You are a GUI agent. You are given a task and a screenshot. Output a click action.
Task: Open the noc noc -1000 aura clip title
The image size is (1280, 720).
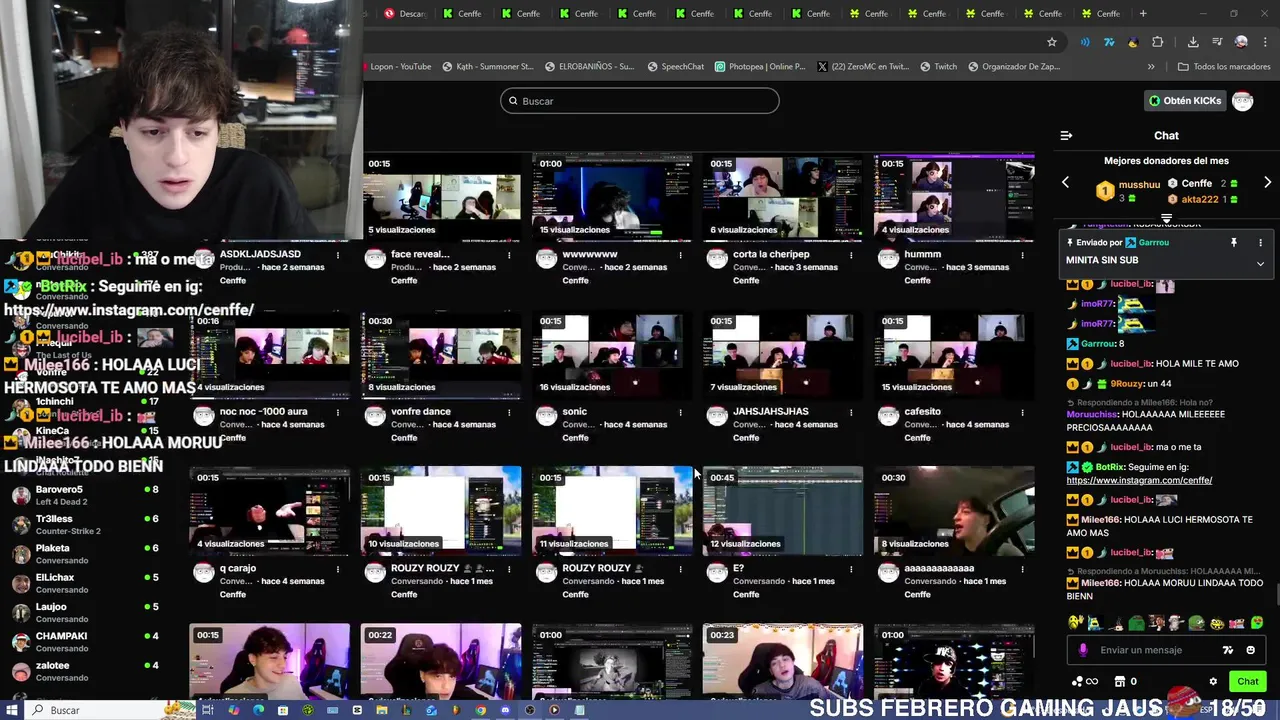click(263, 412)
